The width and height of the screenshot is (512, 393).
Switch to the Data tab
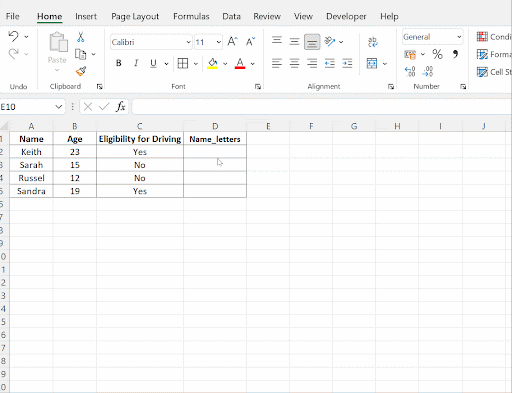[x=231, y=16]
